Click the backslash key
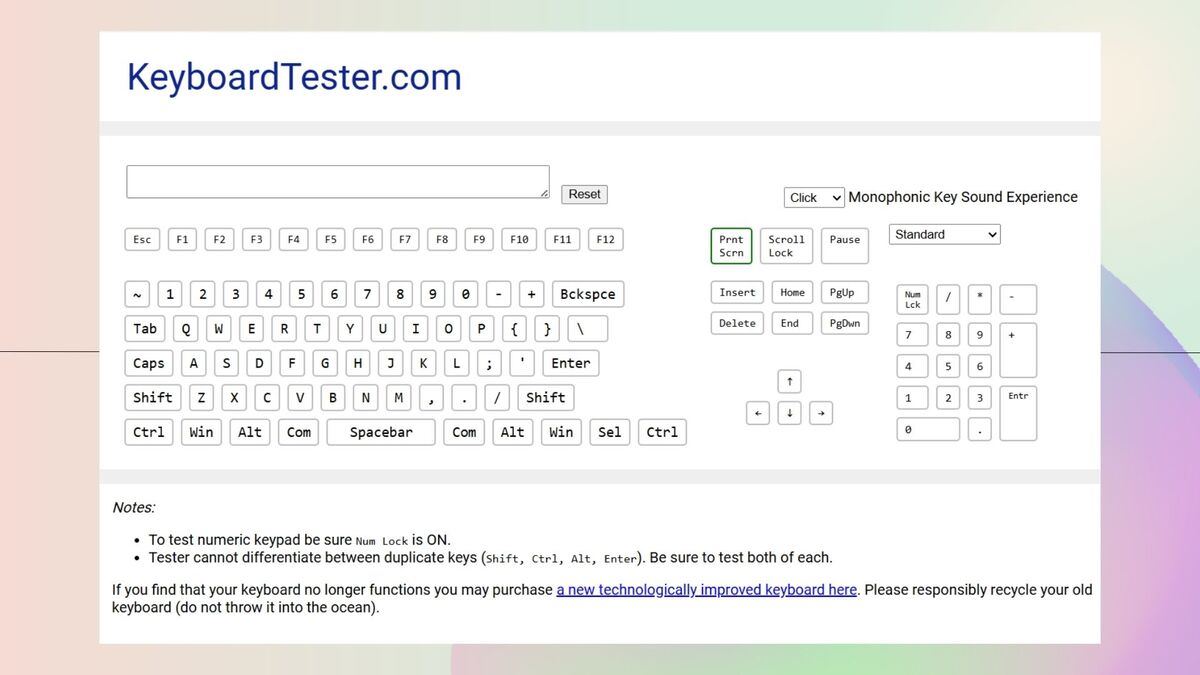 point(588,328)
